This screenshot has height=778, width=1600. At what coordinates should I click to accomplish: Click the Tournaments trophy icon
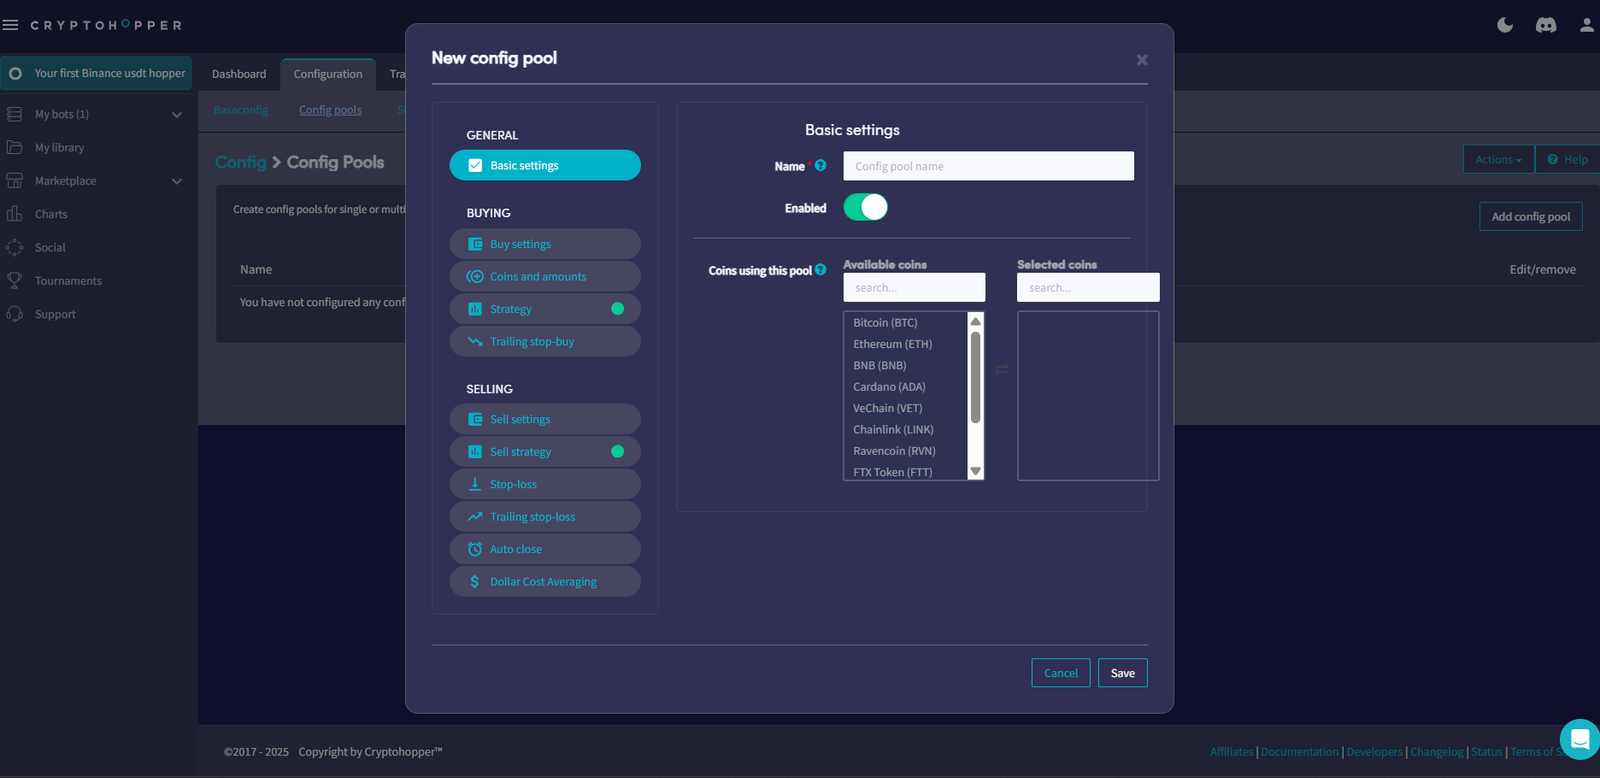point(15,281)
